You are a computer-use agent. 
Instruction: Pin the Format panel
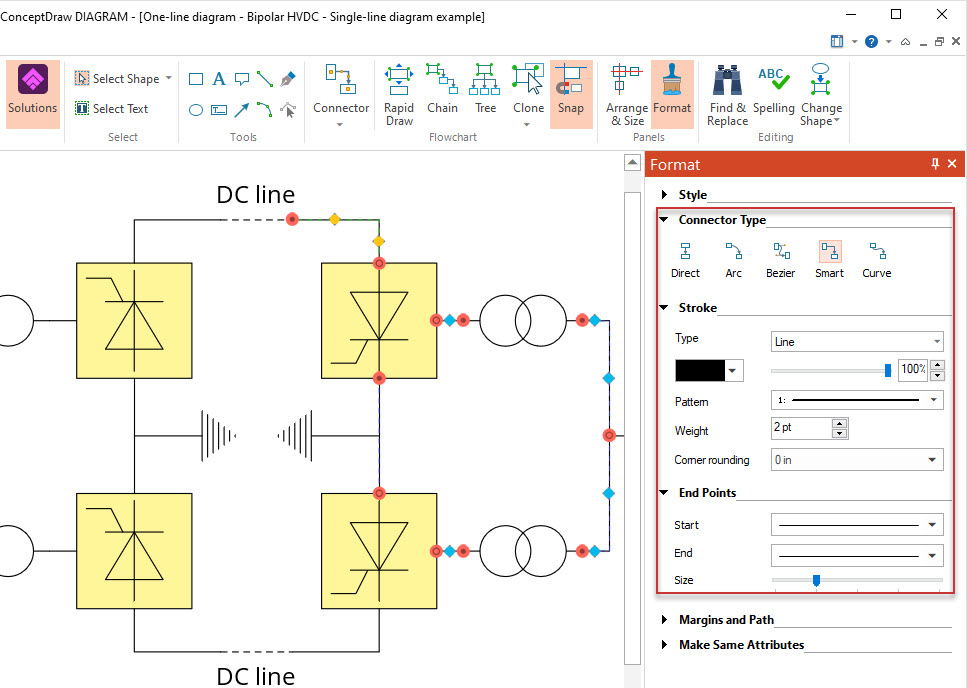[935, 163]
